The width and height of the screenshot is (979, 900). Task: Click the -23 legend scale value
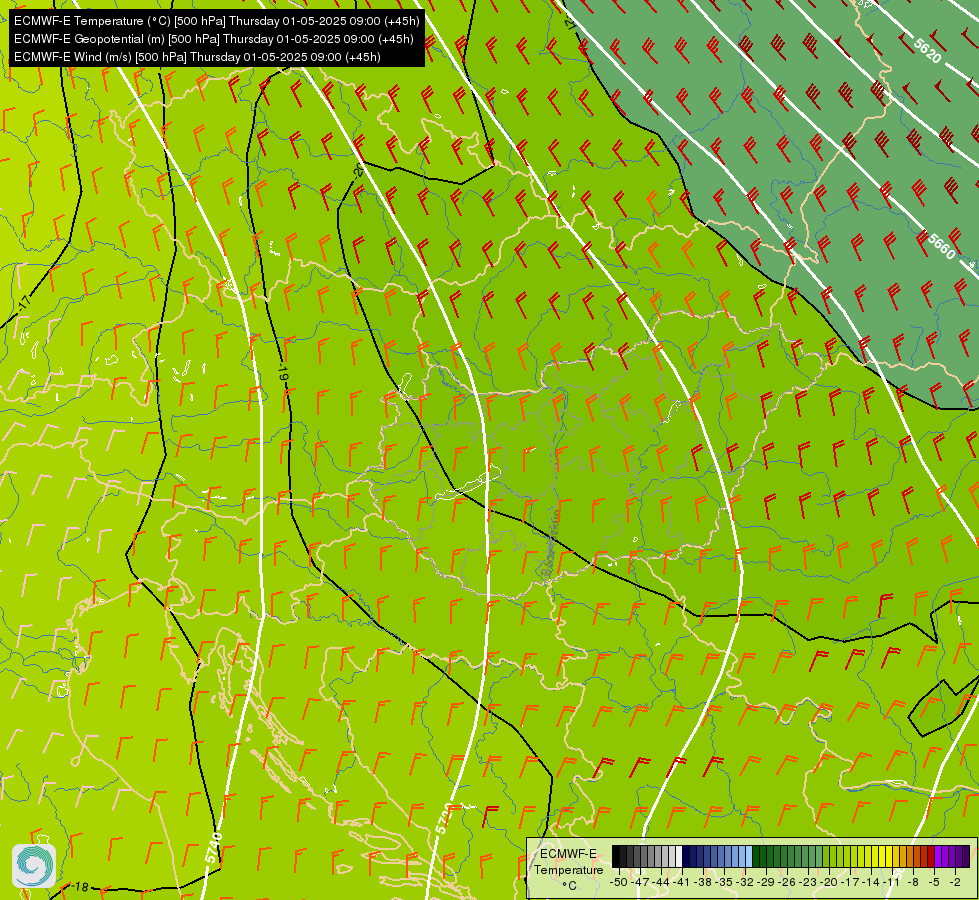[807, 882]
